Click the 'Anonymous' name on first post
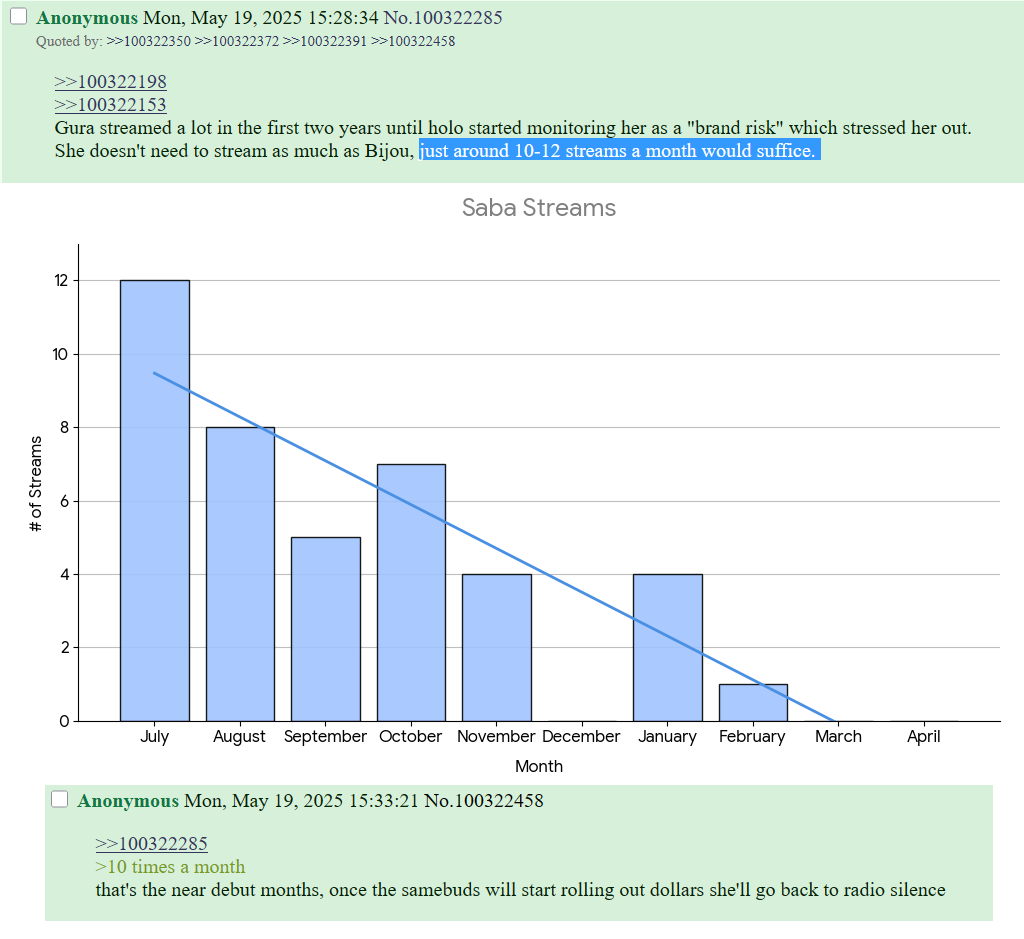 pyautogui.click(x=87, y=18)
